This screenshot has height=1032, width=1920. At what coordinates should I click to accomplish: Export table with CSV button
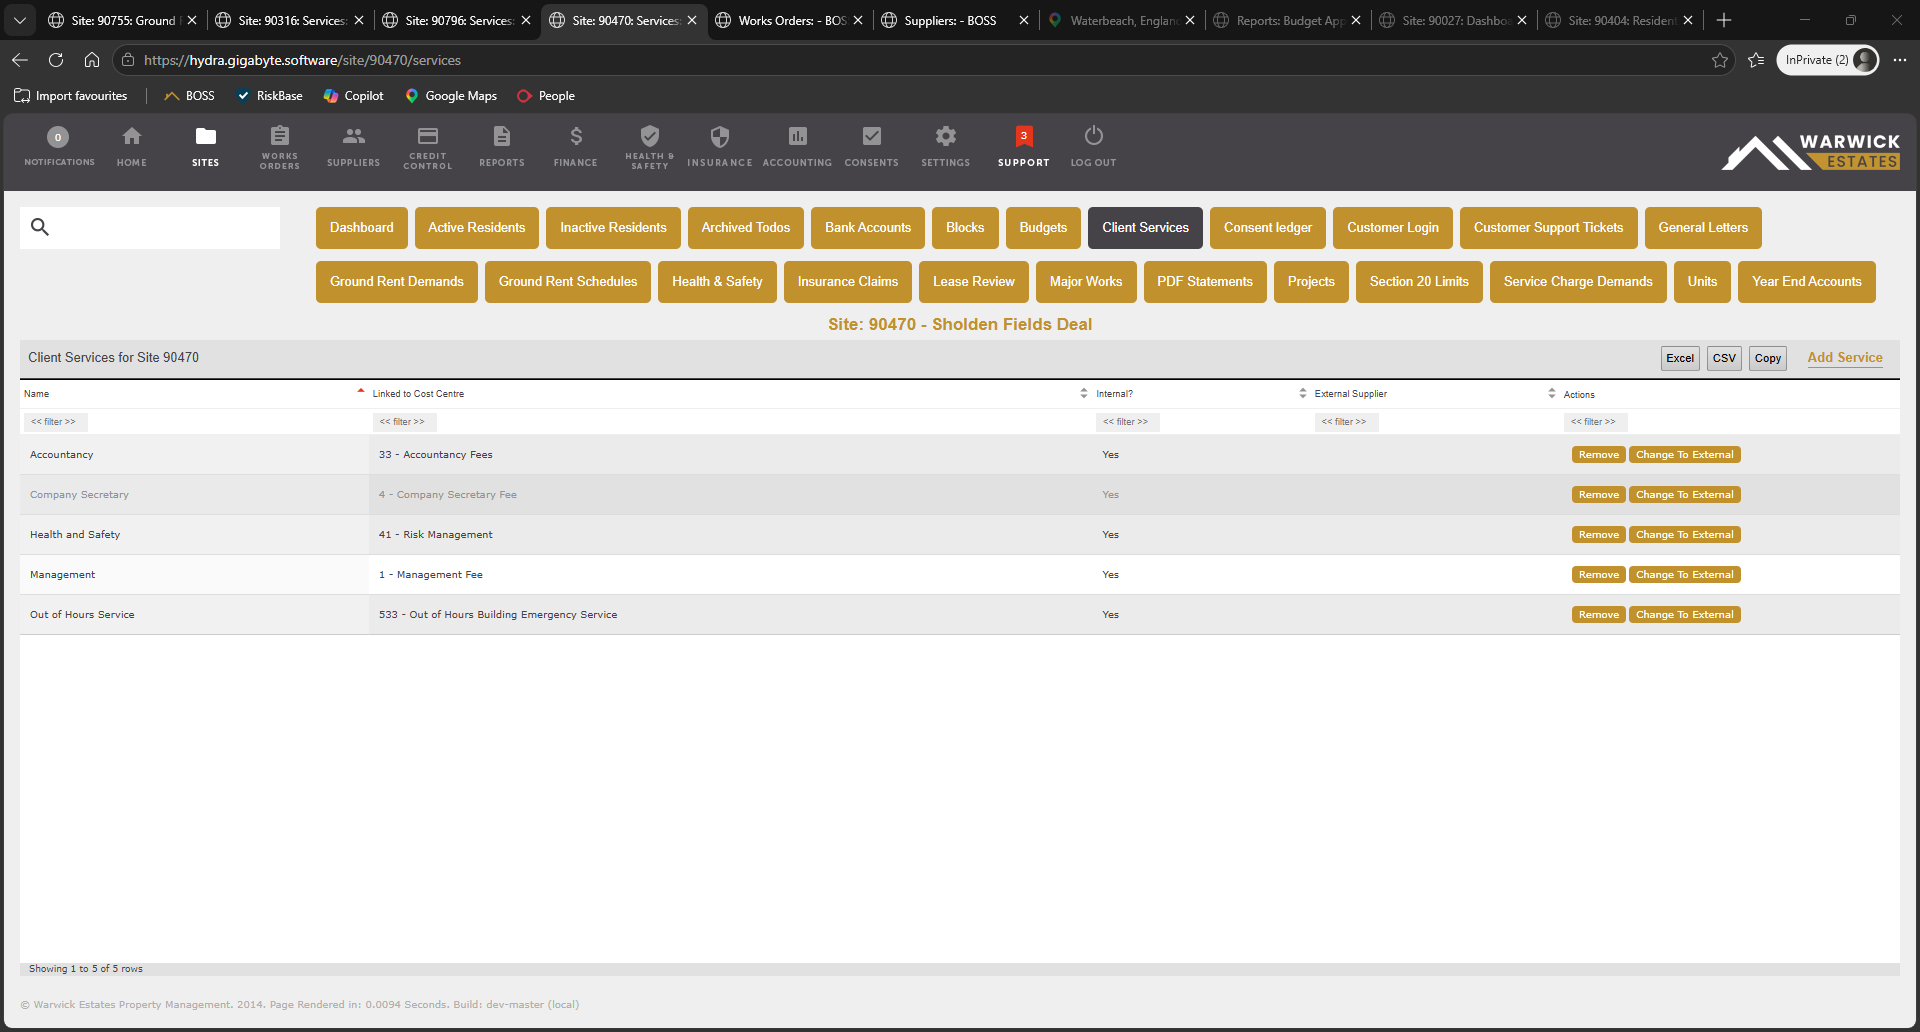click(1724, 358)
